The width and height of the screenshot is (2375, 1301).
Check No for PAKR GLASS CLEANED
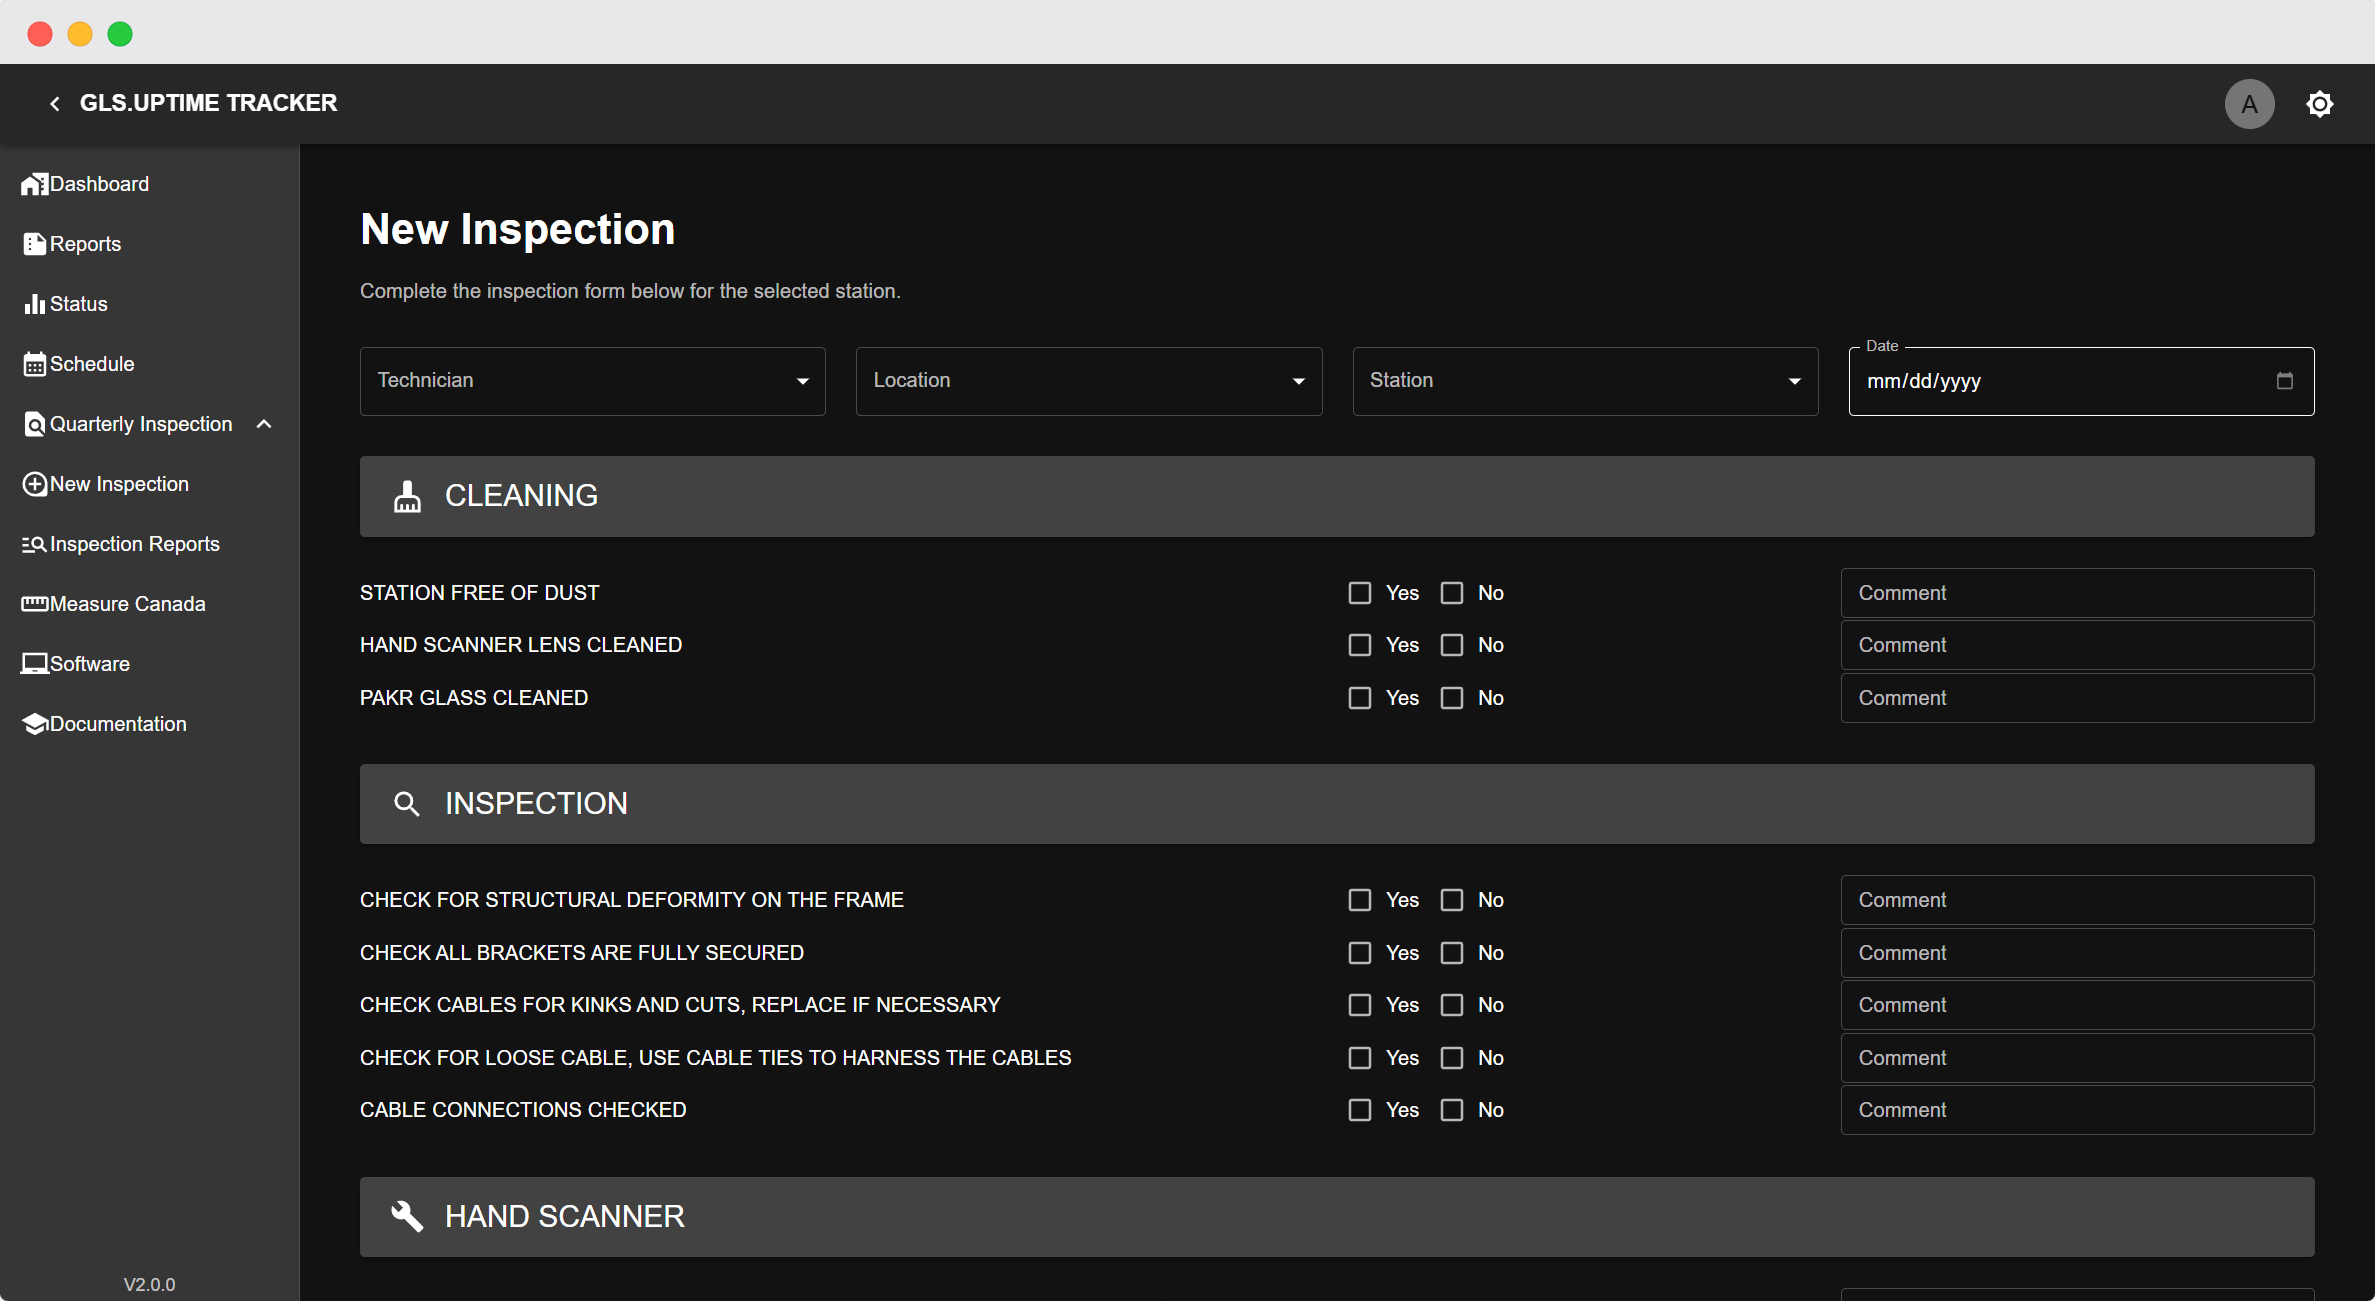pos(1453,697)
